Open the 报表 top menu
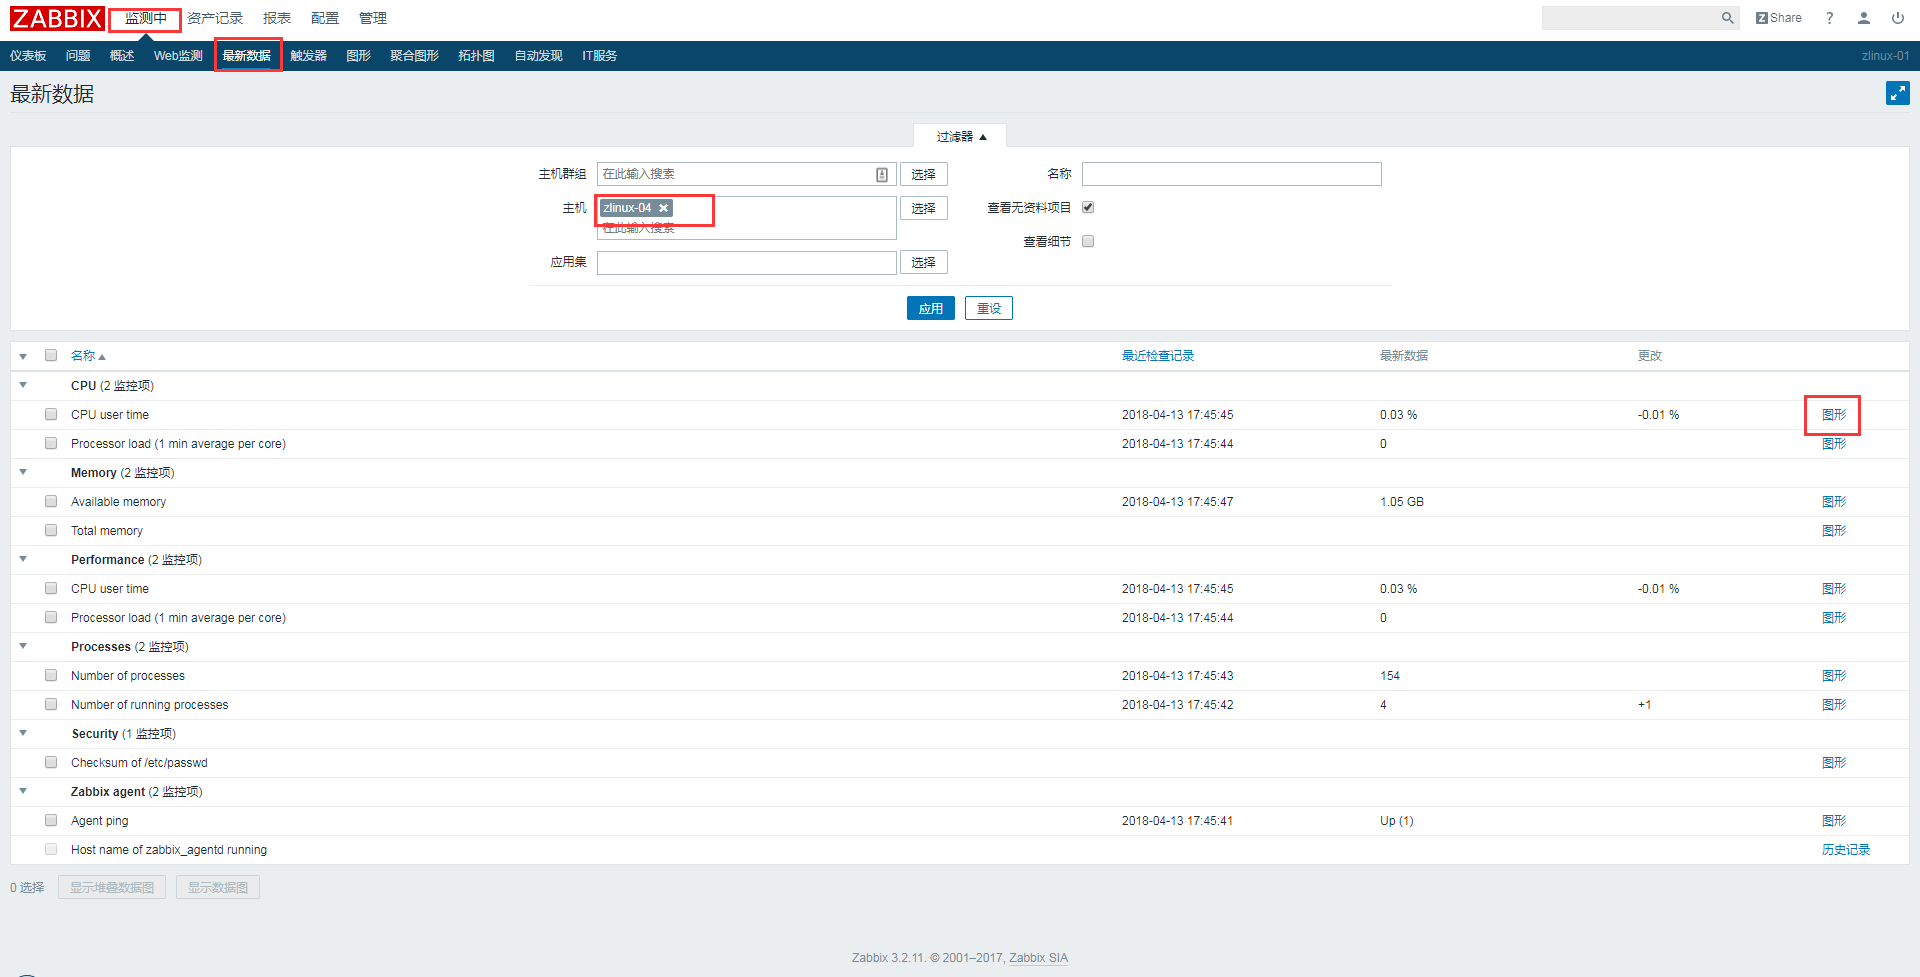The width and height of the screenshot is (1920, 977). coord(277,18)
